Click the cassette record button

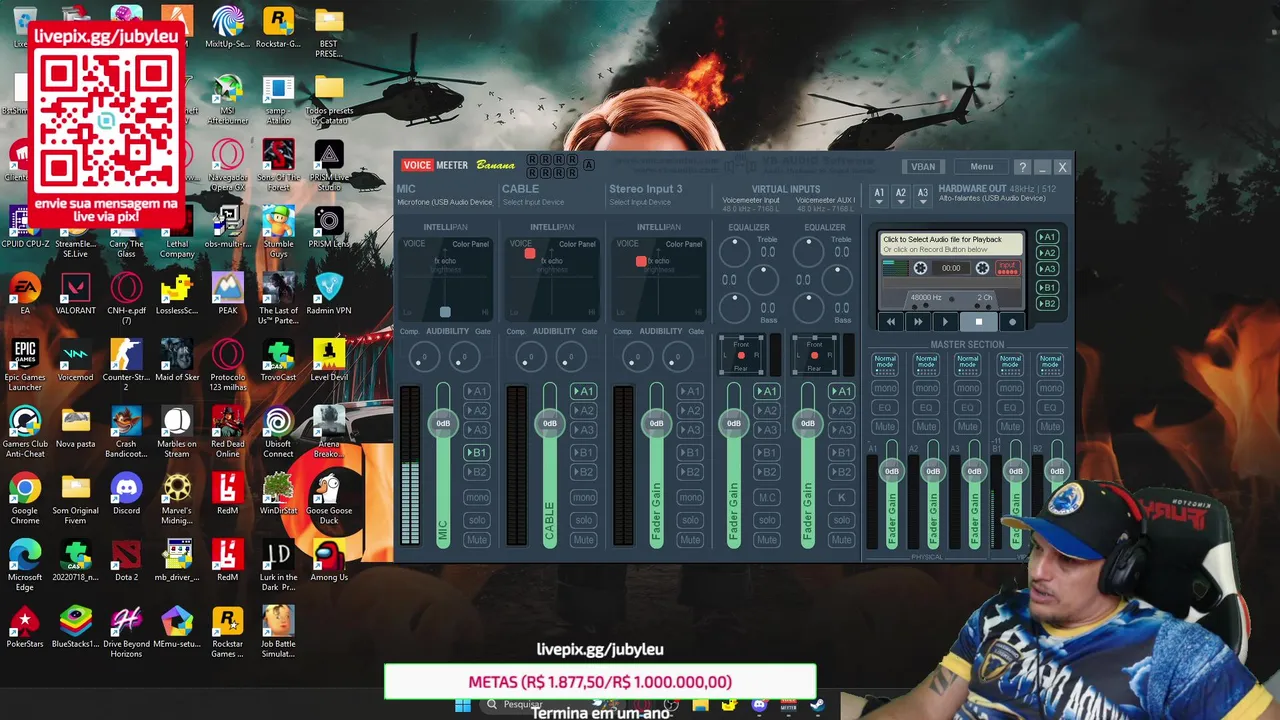[x=1012, y=322]
